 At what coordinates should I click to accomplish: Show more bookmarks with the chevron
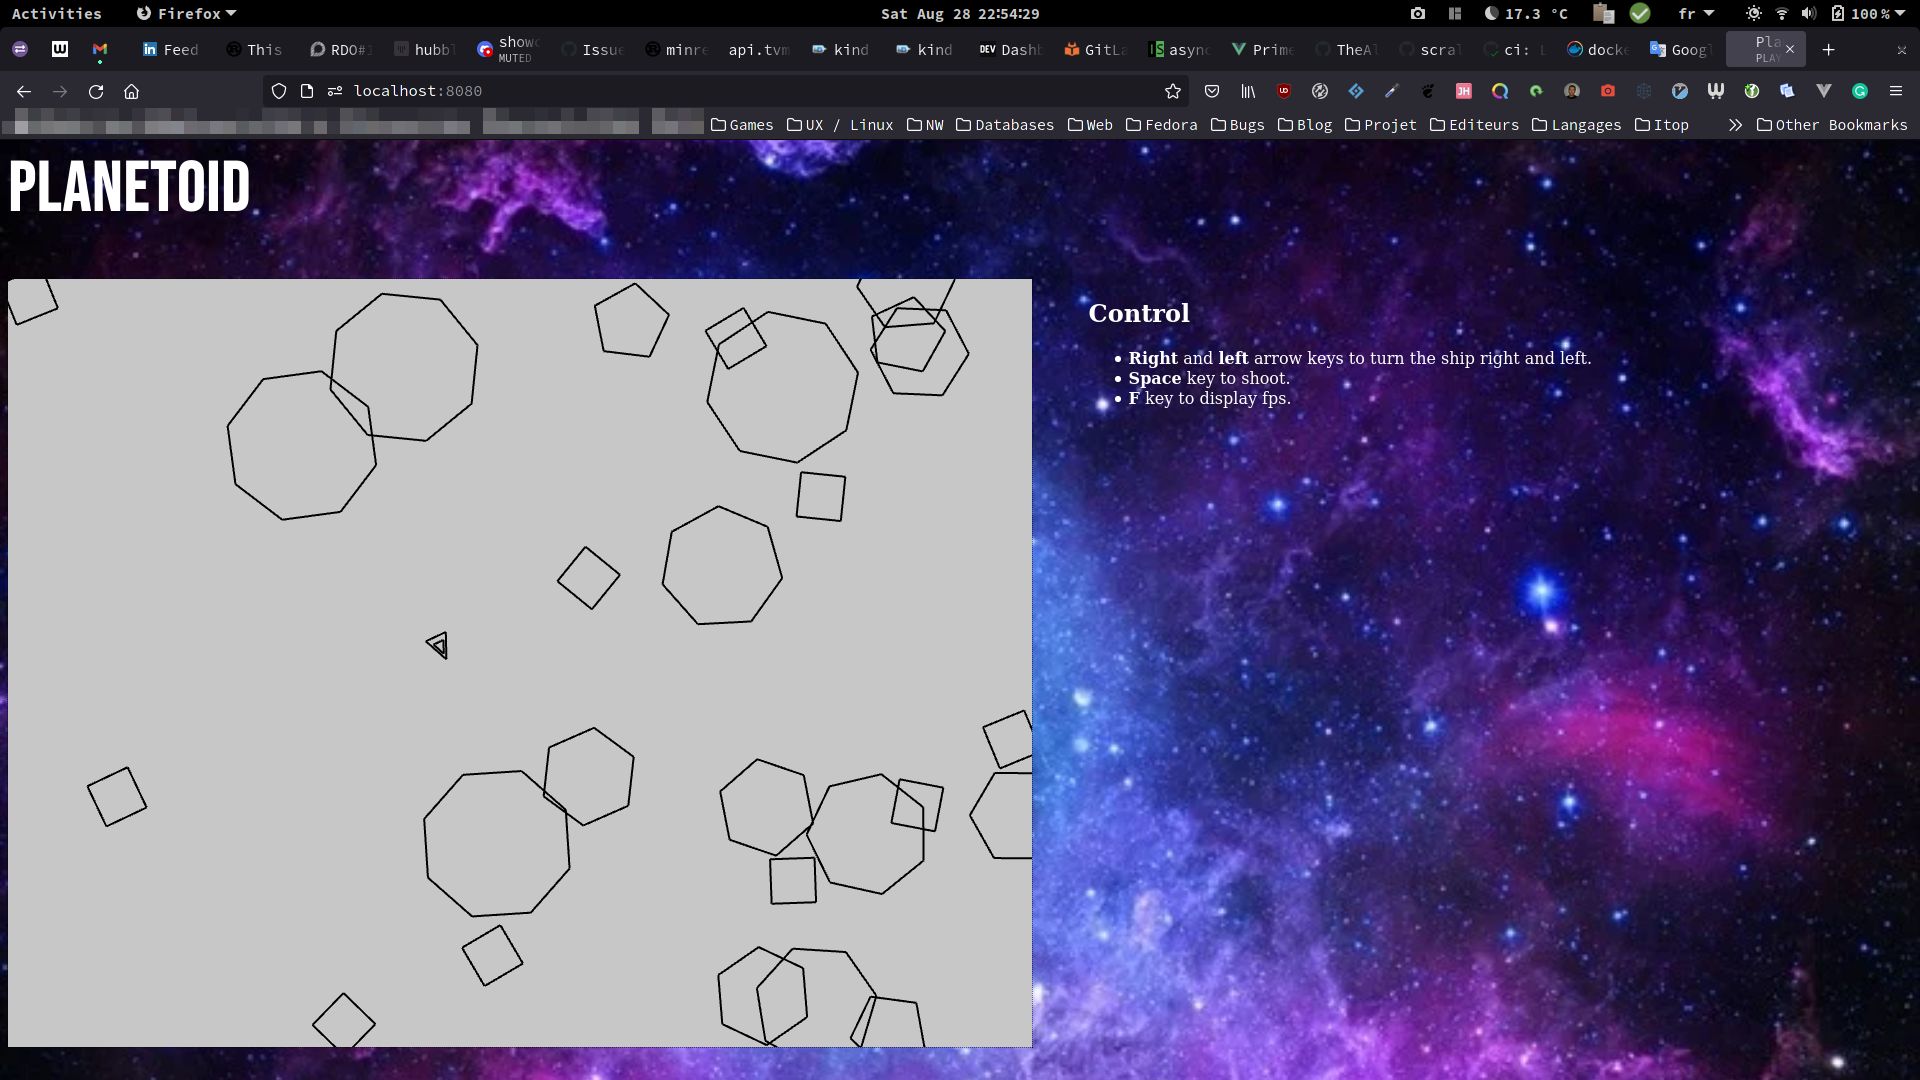1735,125
